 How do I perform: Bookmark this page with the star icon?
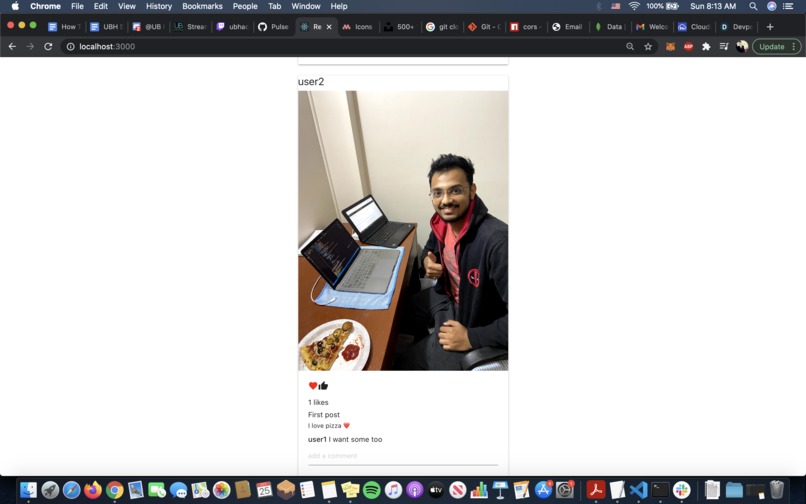[x=648, y=46]
